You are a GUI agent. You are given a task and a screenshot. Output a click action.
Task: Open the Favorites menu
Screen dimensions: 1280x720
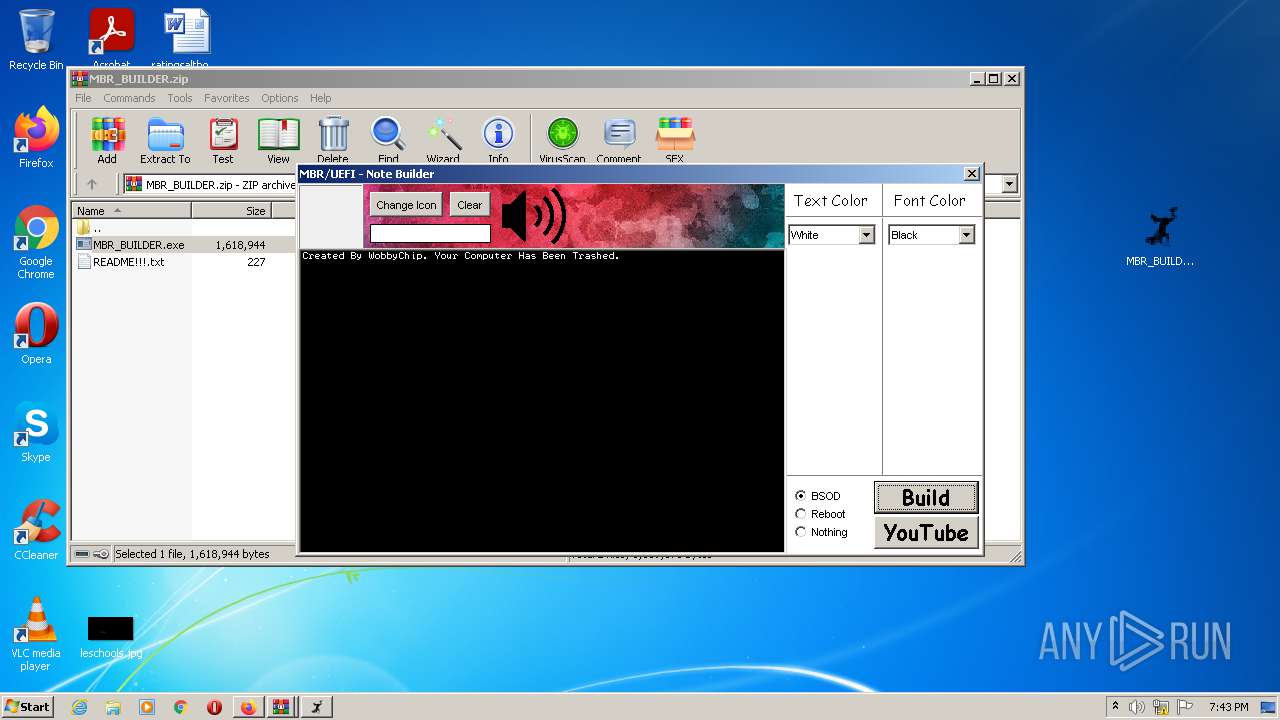[227, 98]
